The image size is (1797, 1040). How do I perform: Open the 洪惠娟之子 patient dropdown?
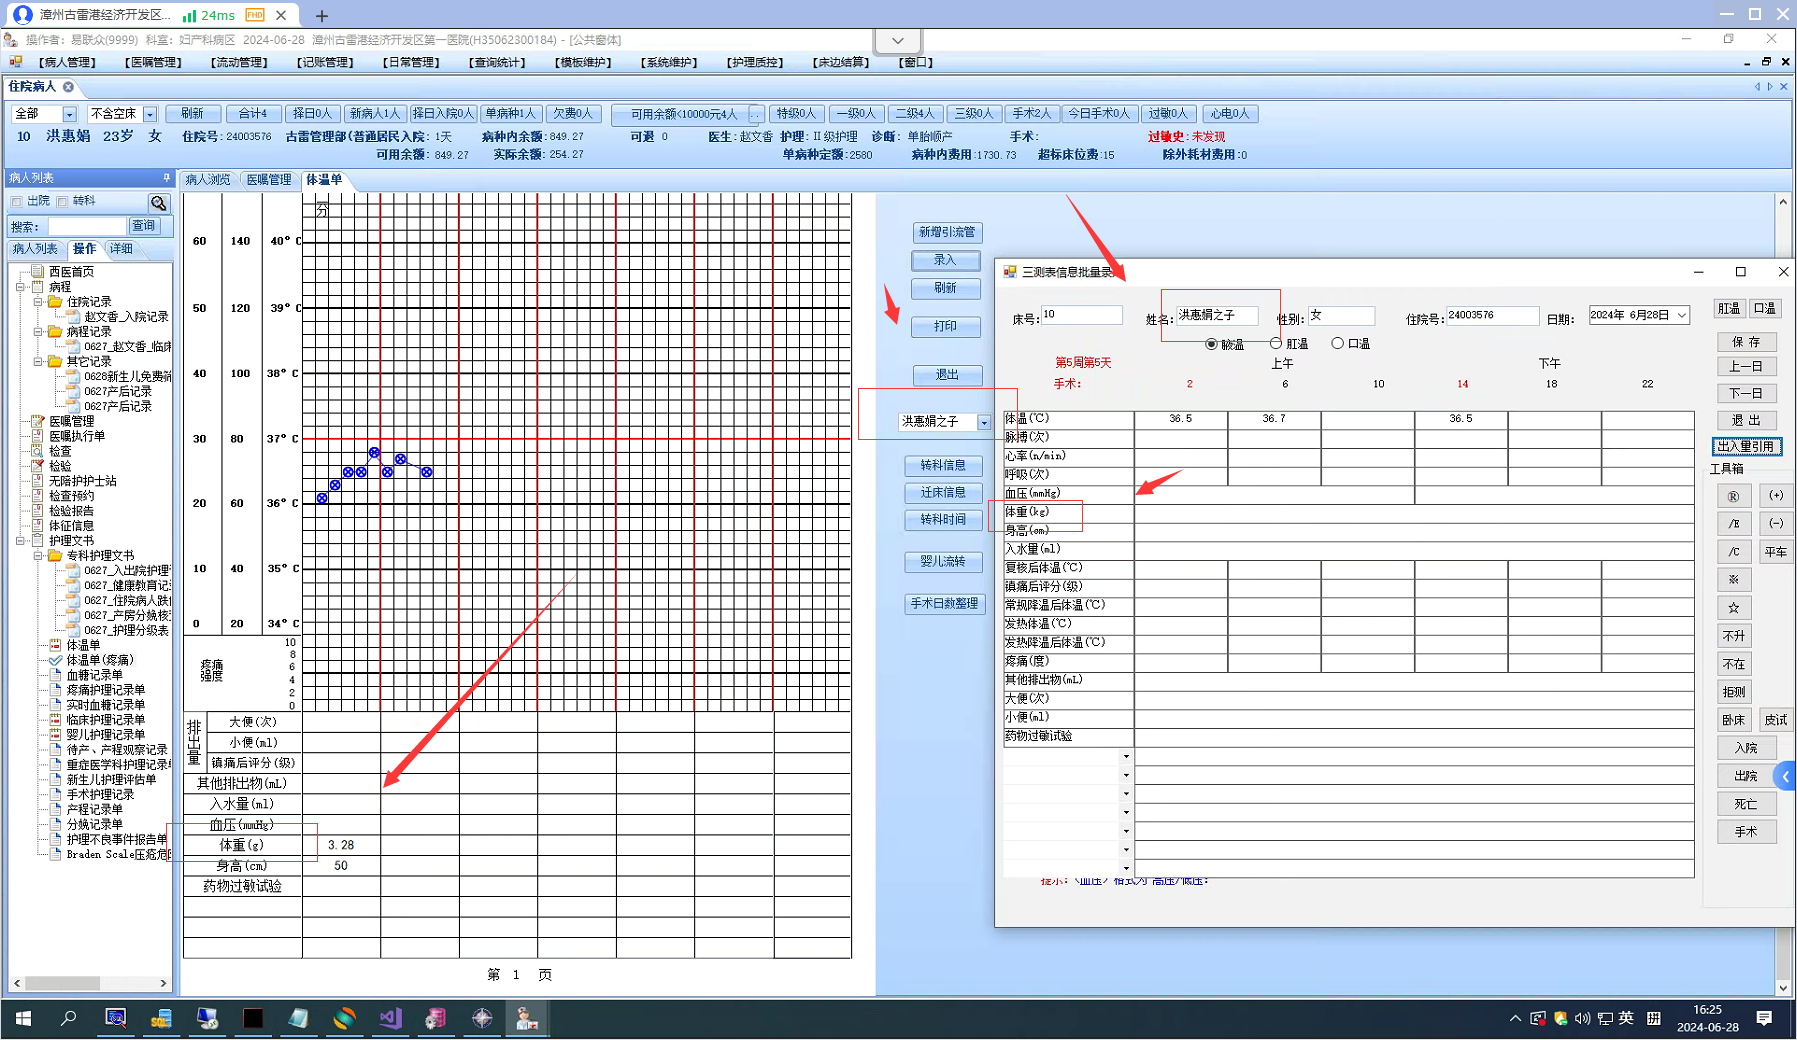(x=984, y=422)
